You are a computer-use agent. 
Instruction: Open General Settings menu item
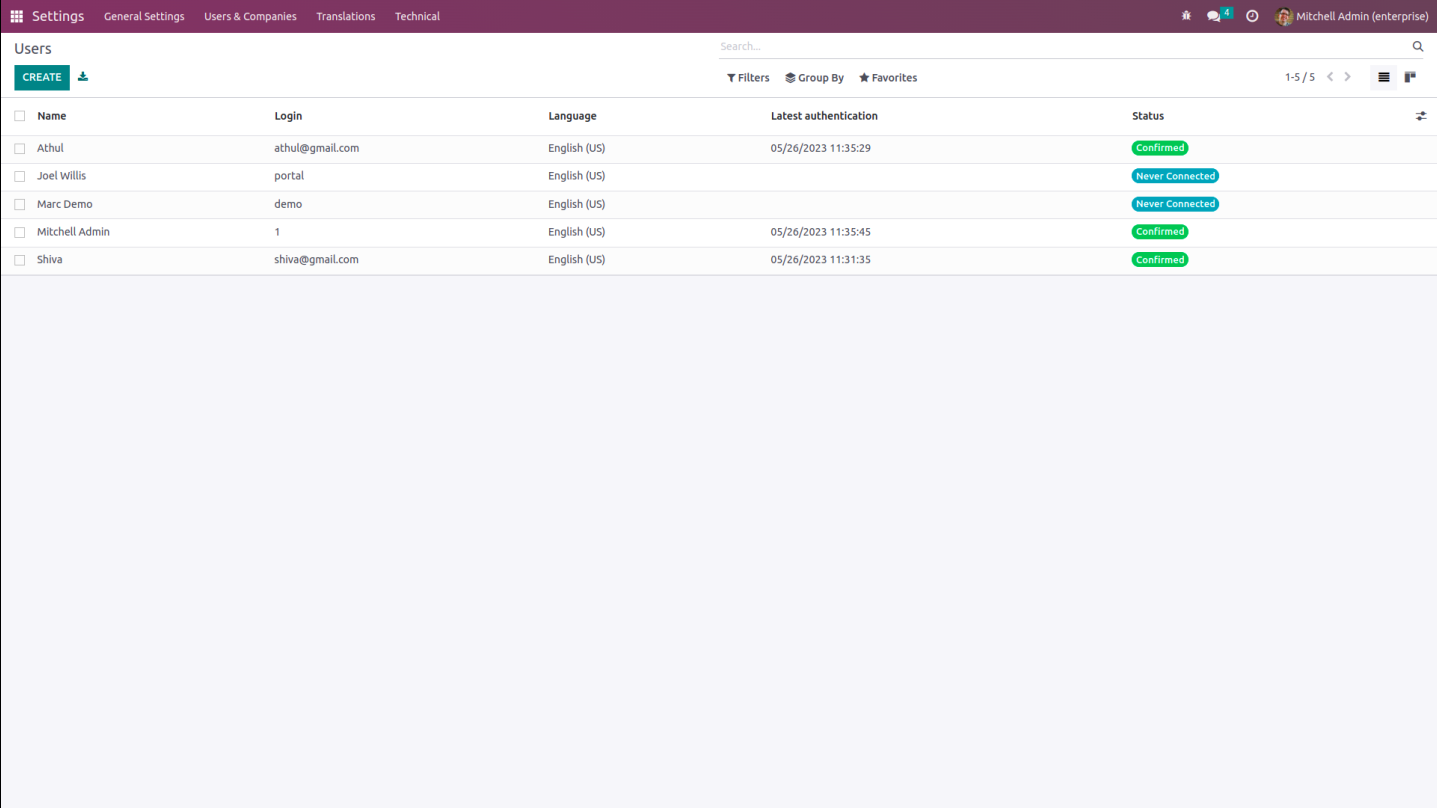(144, 16)
